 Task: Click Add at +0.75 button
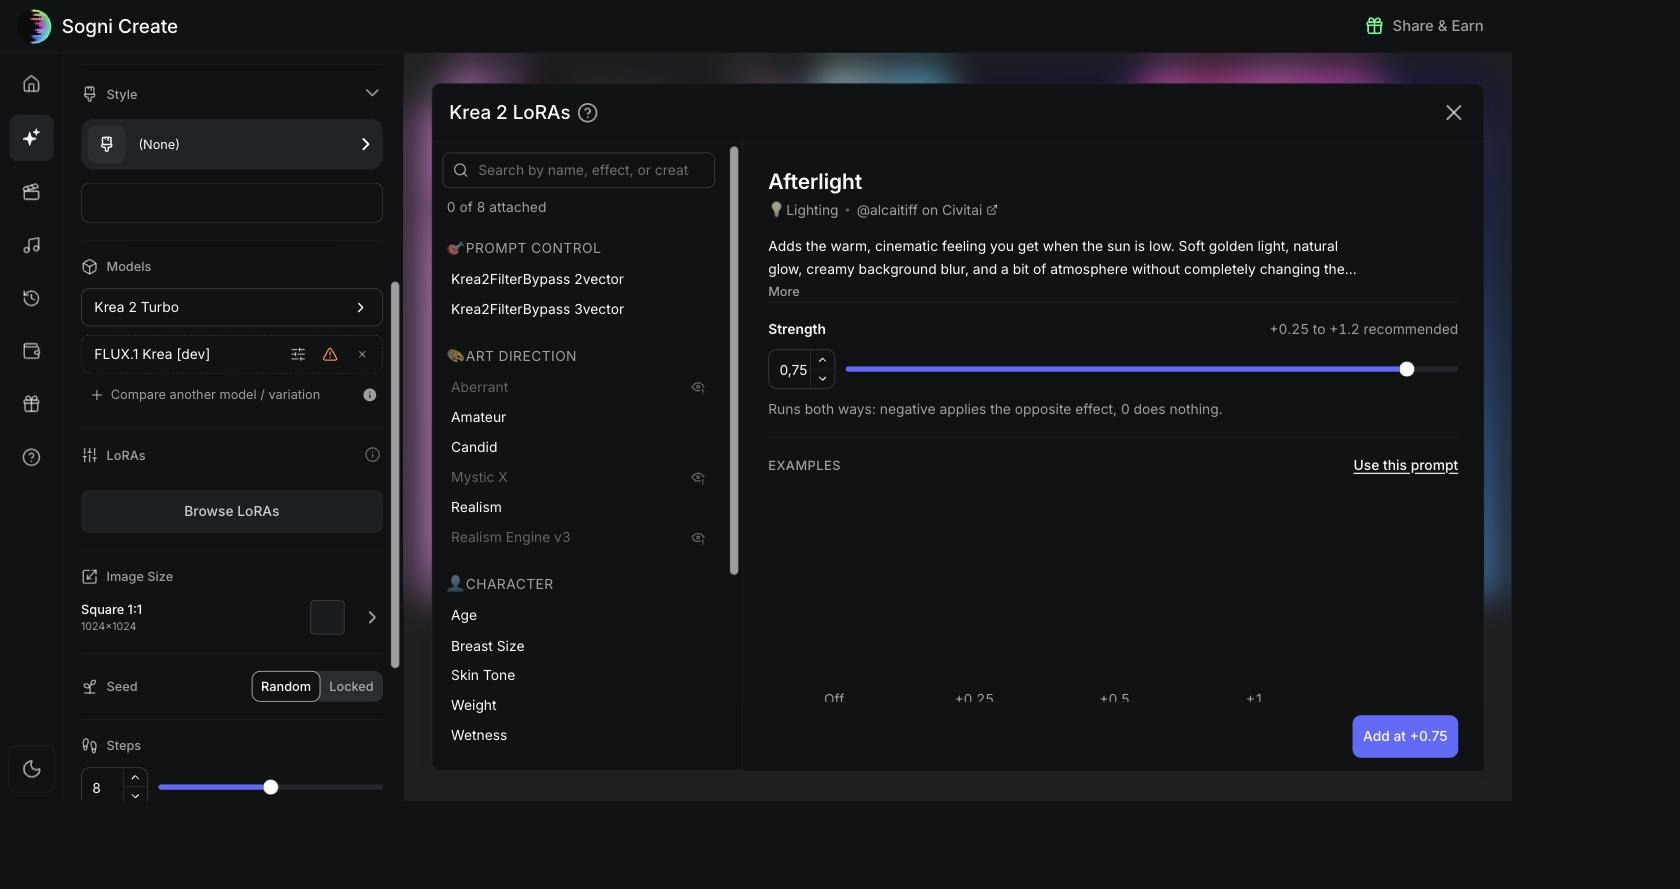coord(1405,737)
